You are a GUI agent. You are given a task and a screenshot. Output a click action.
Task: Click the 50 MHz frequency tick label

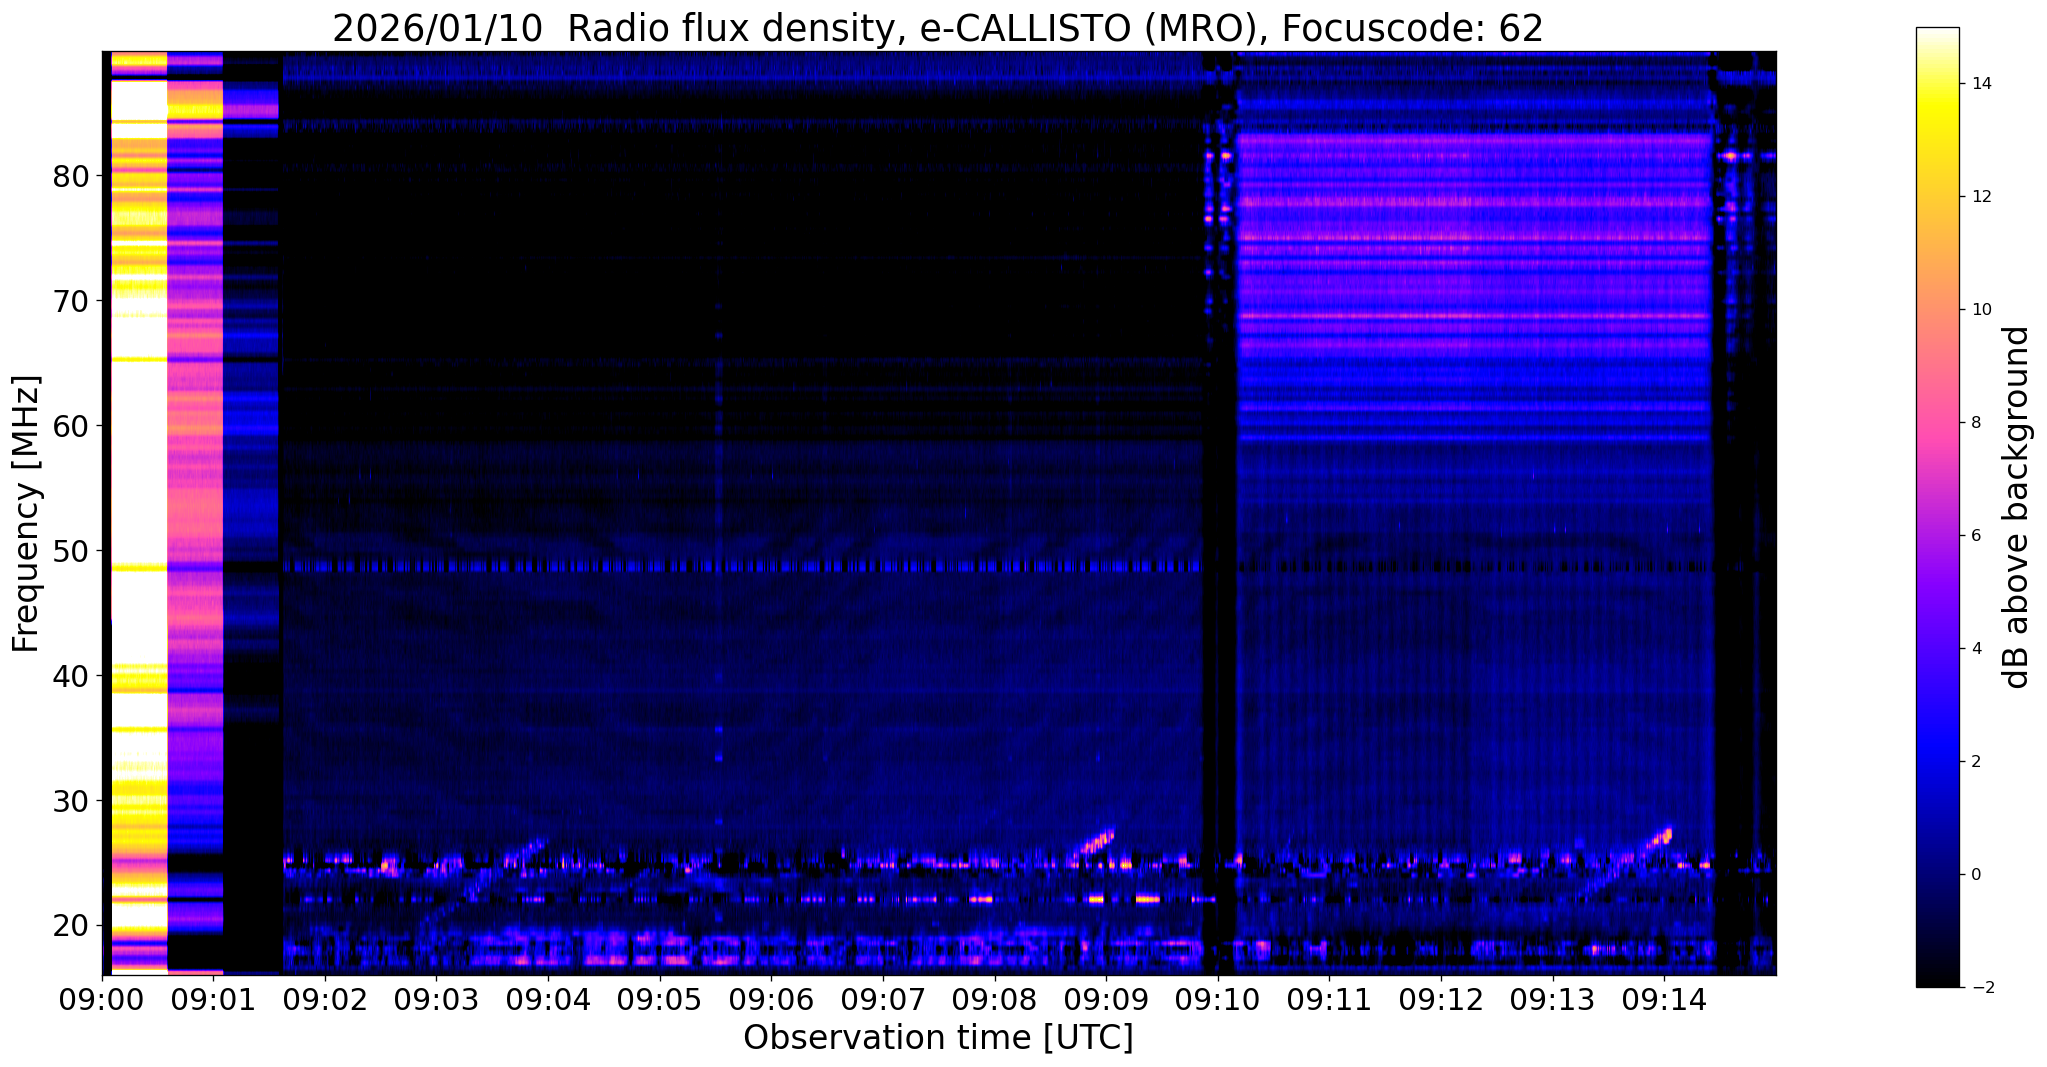[x=71, y=551]
